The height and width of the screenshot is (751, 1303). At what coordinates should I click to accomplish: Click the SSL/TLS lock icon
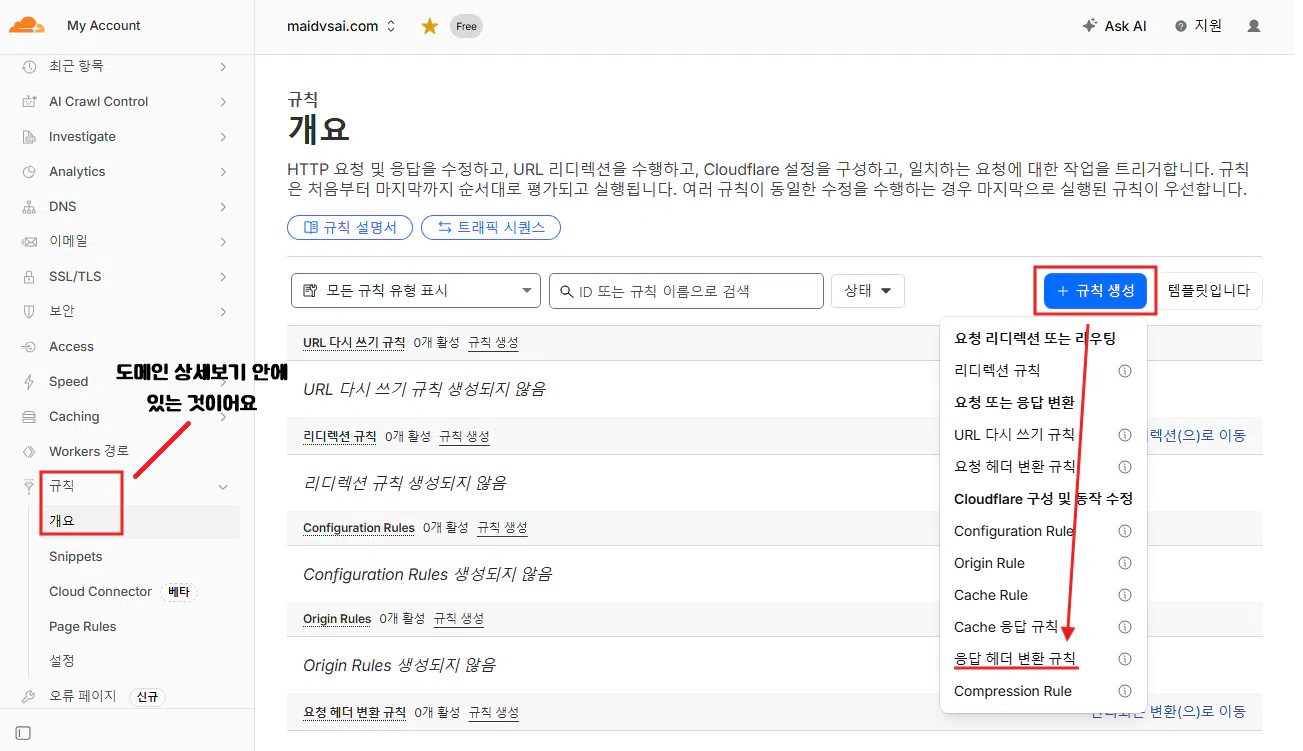pos(29,276)
